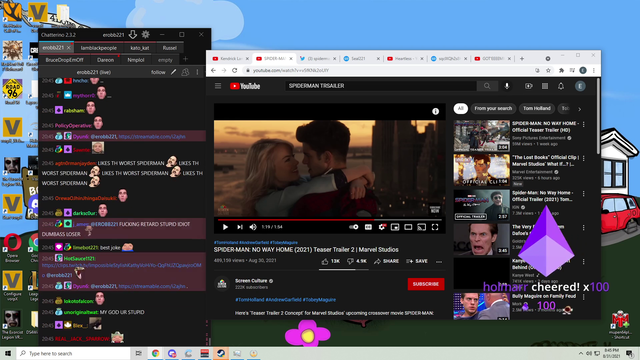Image resolution: width=640 pixels, height=360 pixels.
Task: Expand the chip filter row right chevron
Action: tap(579, 109)
